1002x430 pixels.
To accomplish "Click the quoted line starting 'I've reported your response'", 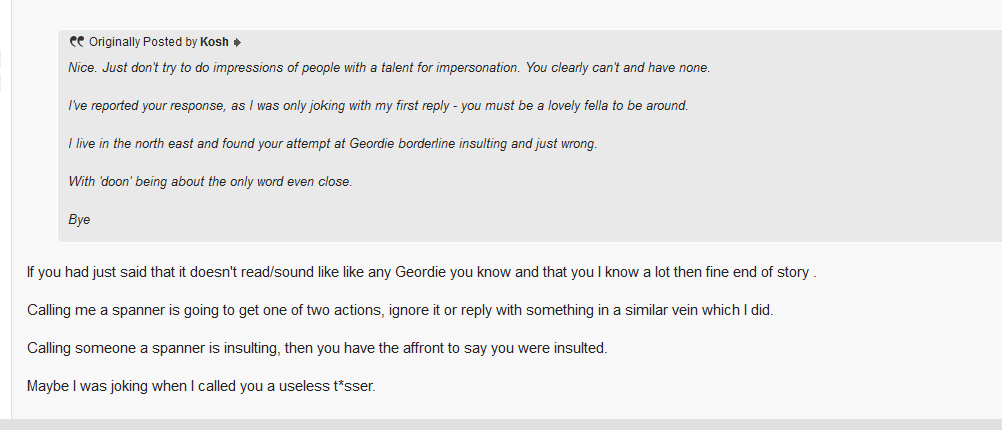I will pyautogui.click(x=378, y=106).
